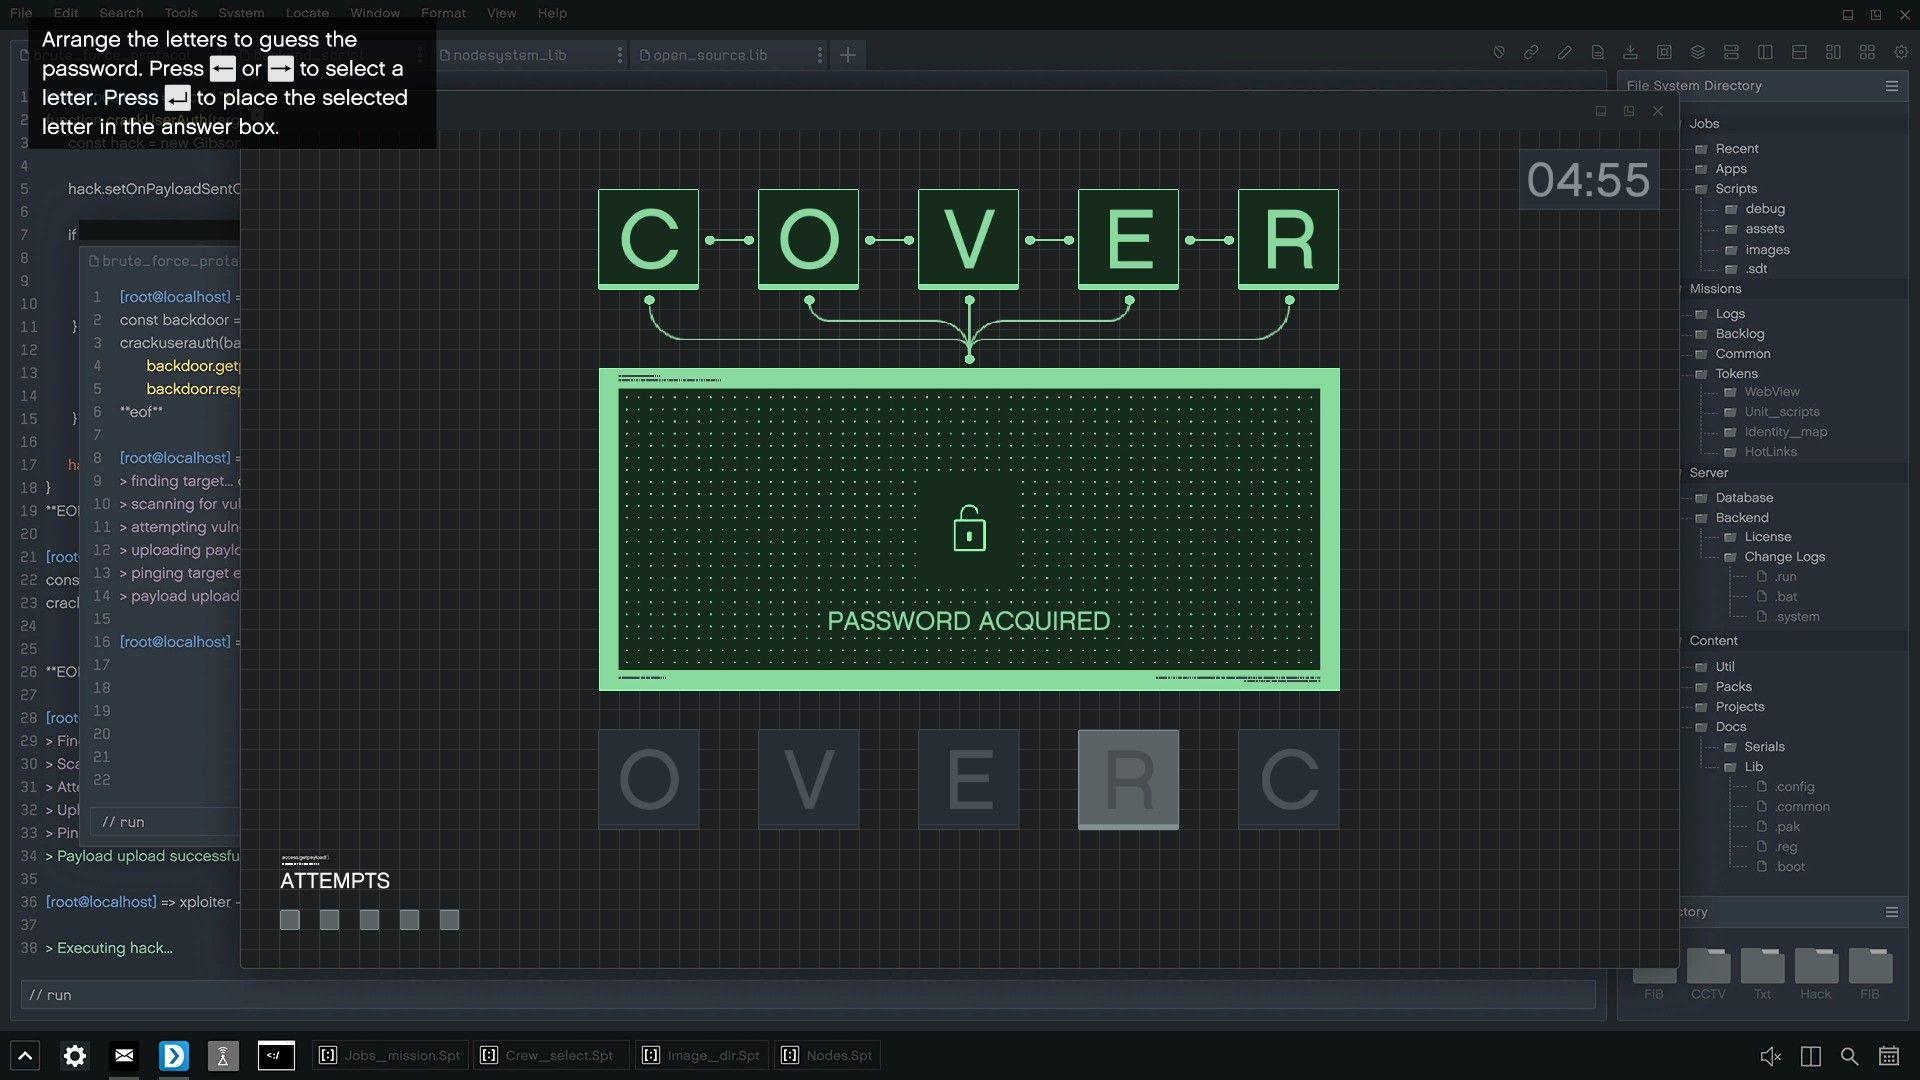
Task: Click the search magnifier in system tray
Action: tap(1849, 1056)
